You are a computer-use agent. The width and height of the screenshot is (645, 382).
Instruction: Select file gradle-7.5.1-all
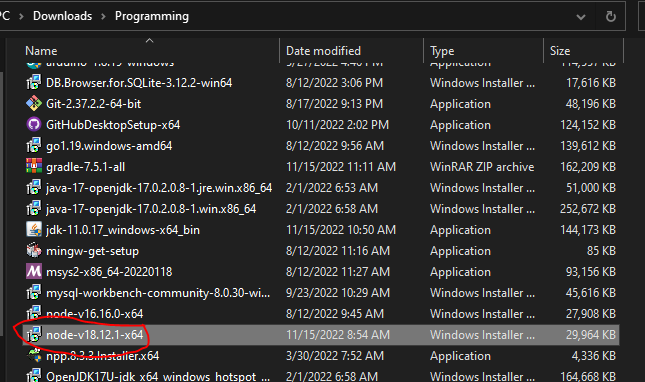[x=86, y=167]
